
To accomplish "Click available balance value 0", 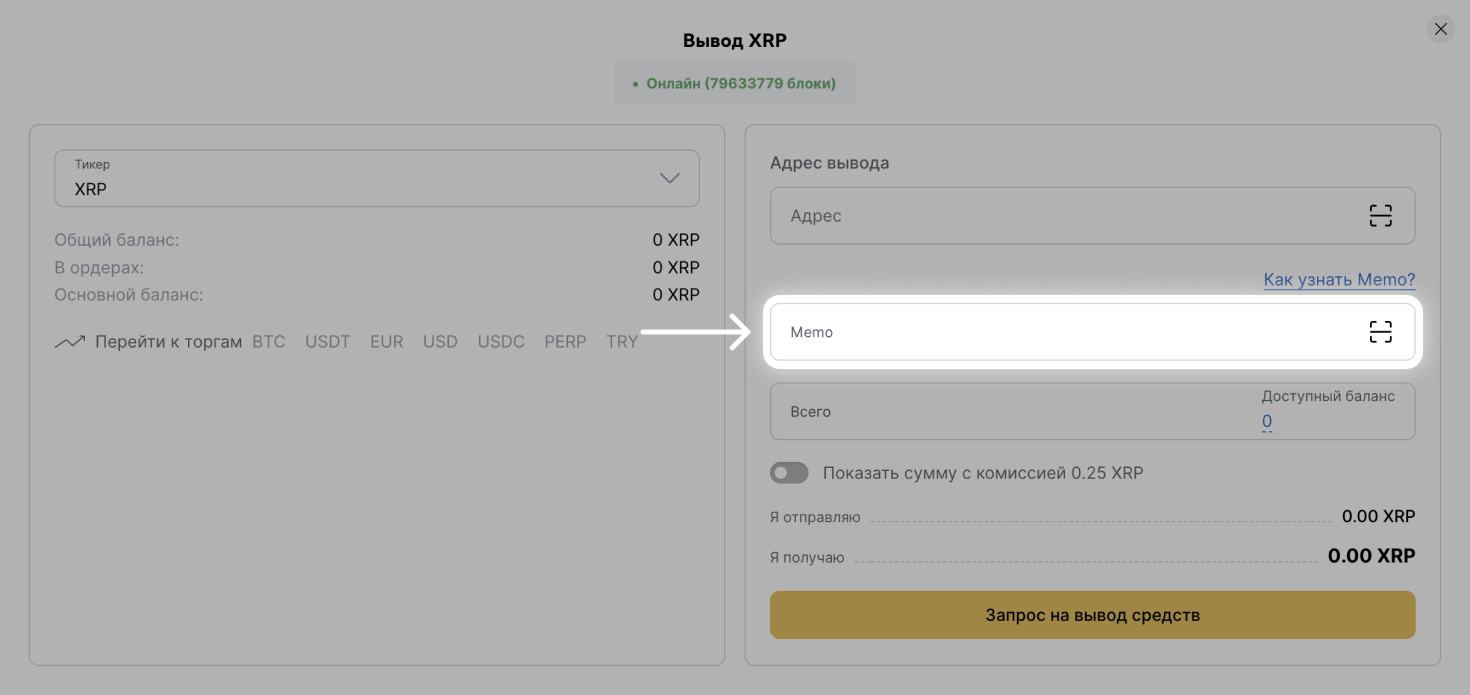I will tap(1267, 421).
